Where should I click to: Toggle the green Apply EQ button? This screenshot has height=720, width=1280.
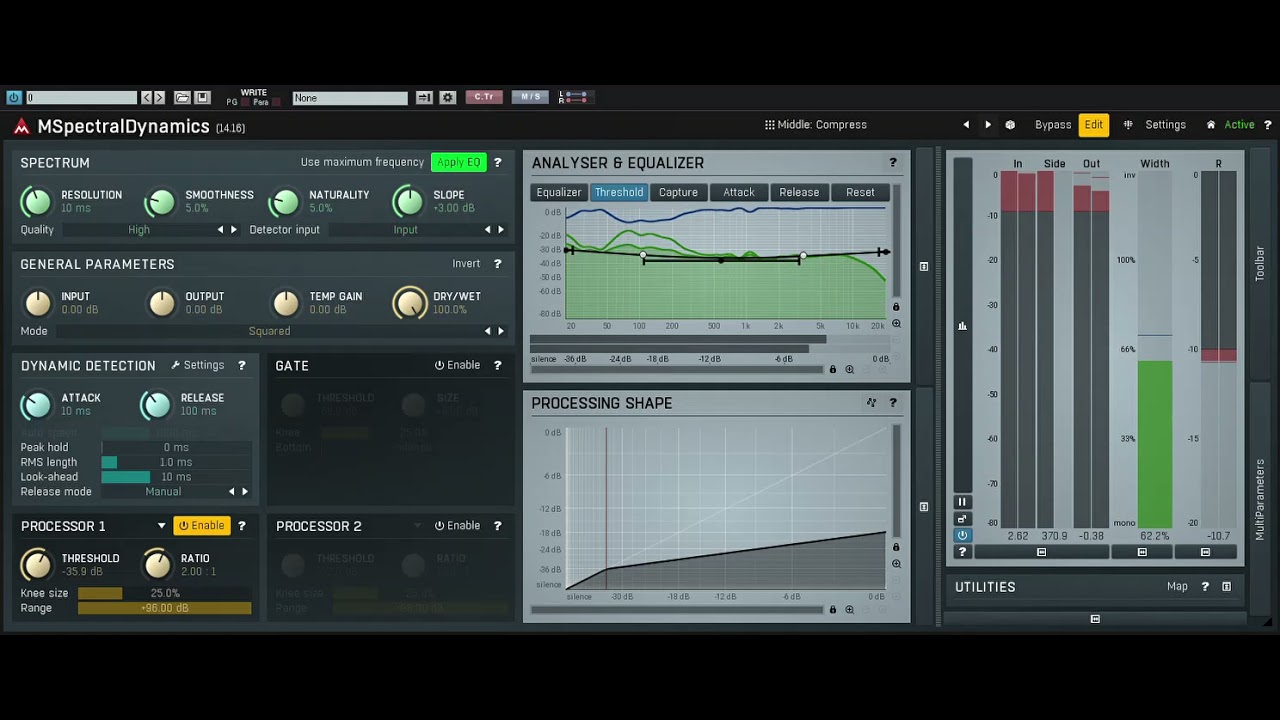(x=458, y=163)
